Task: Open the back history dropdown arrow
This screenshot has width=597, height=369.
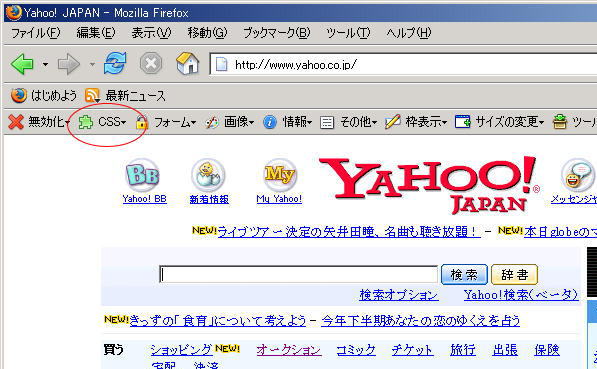Action: (x=45, y=64)
